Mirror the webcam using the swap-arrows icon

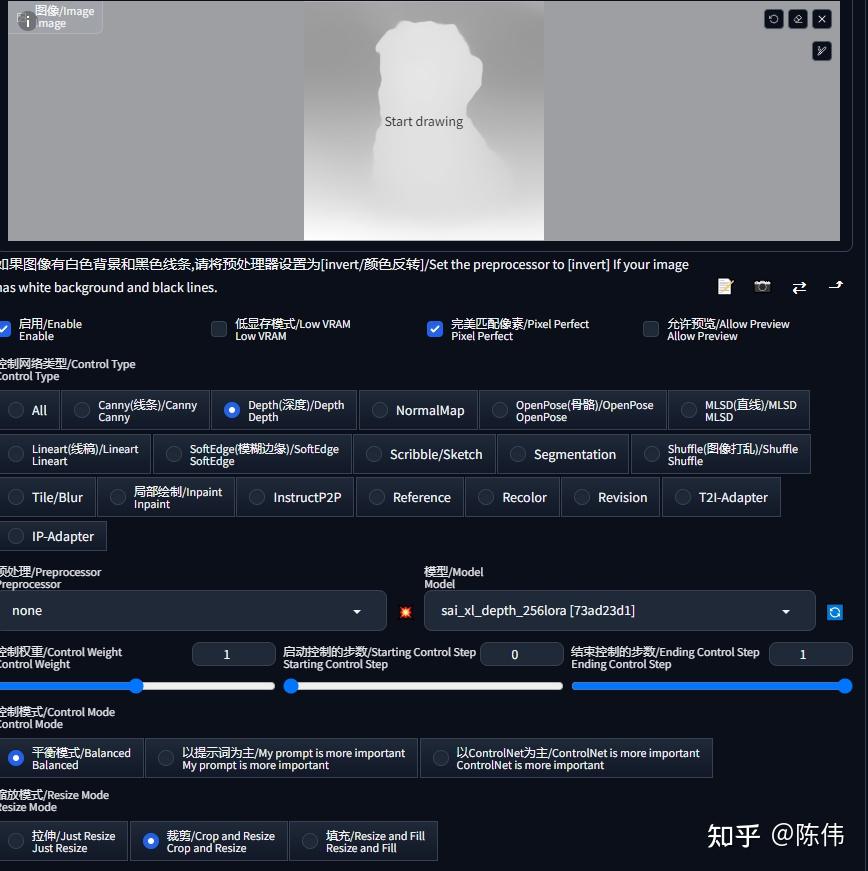coord(799,286)
